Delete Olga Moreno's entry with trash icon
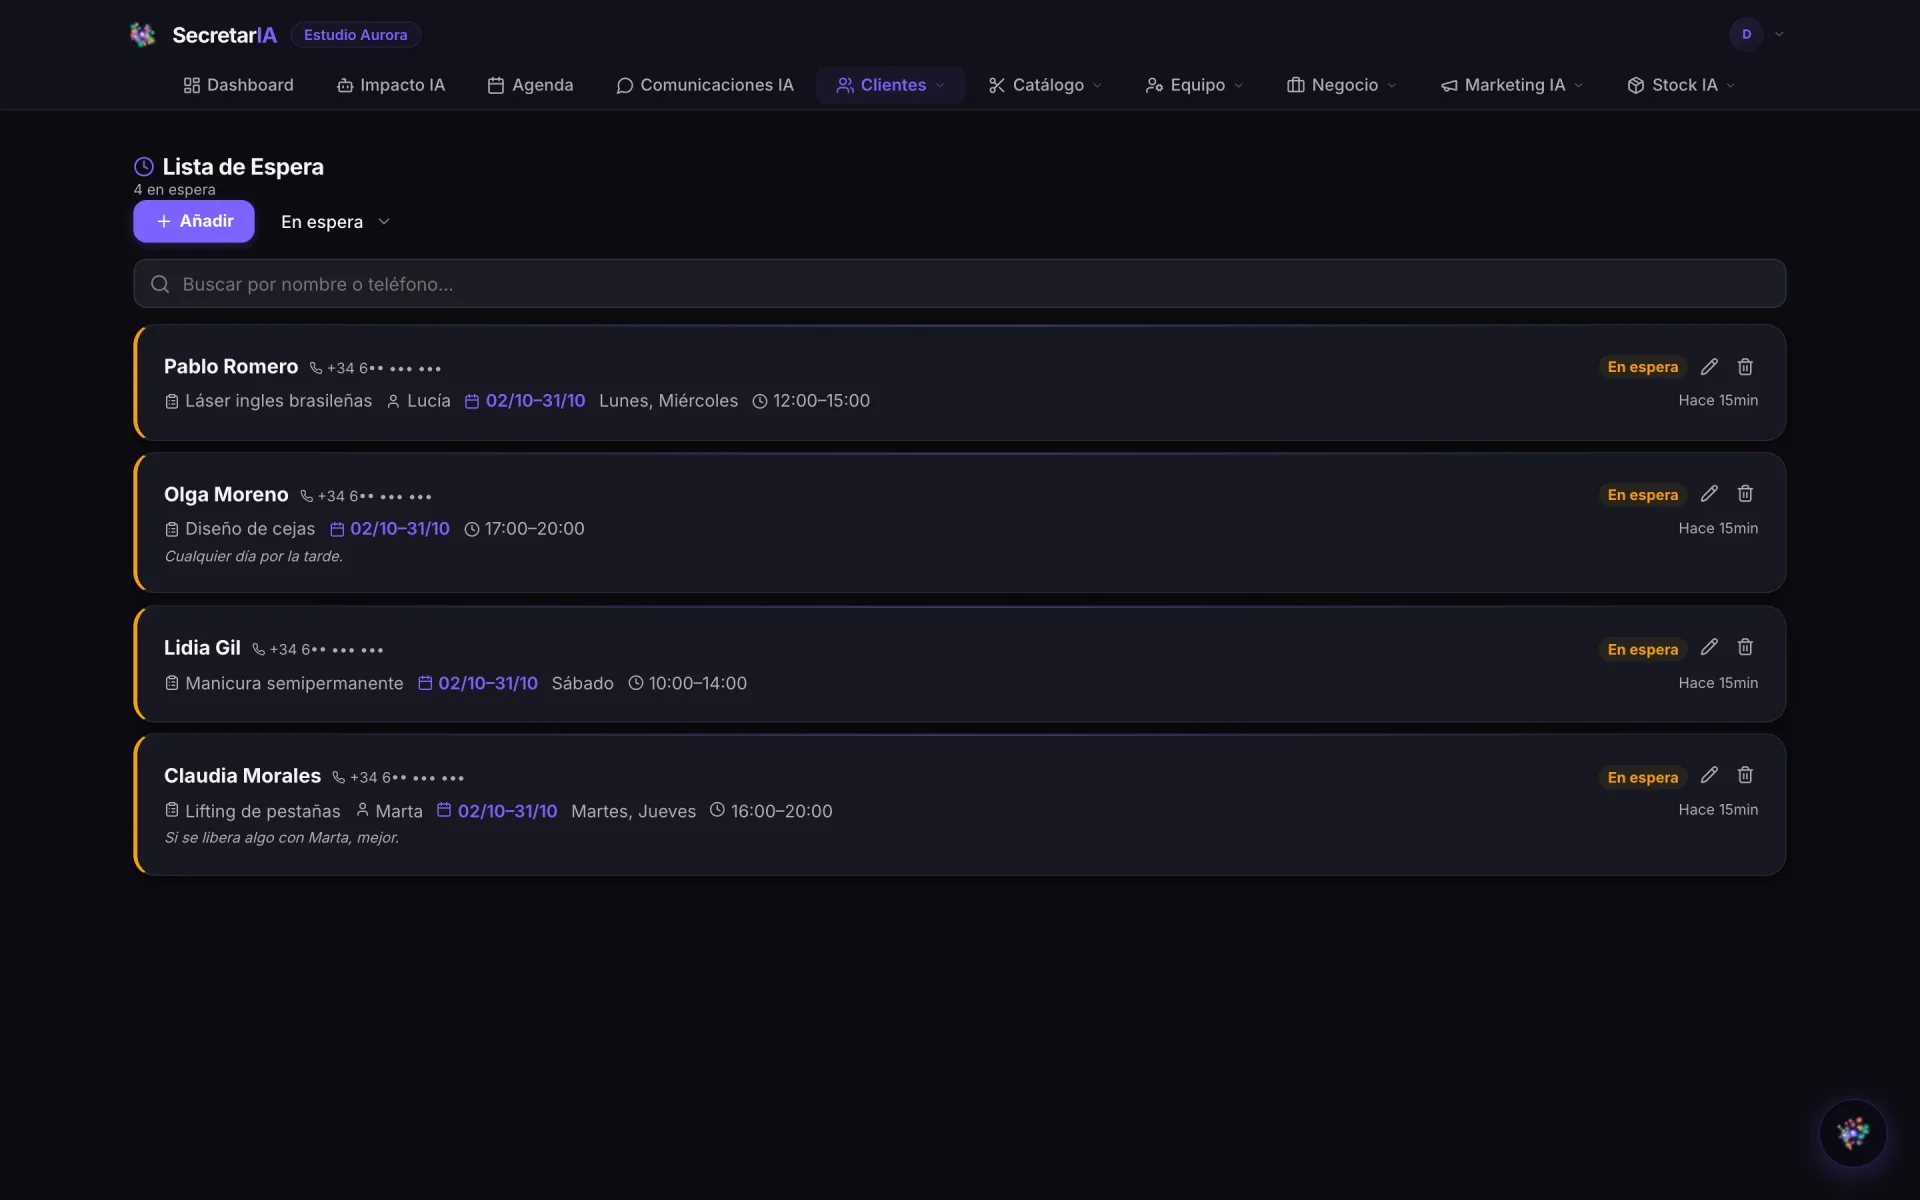This screenshot has height=1200, width=1920. point(1745,494)
